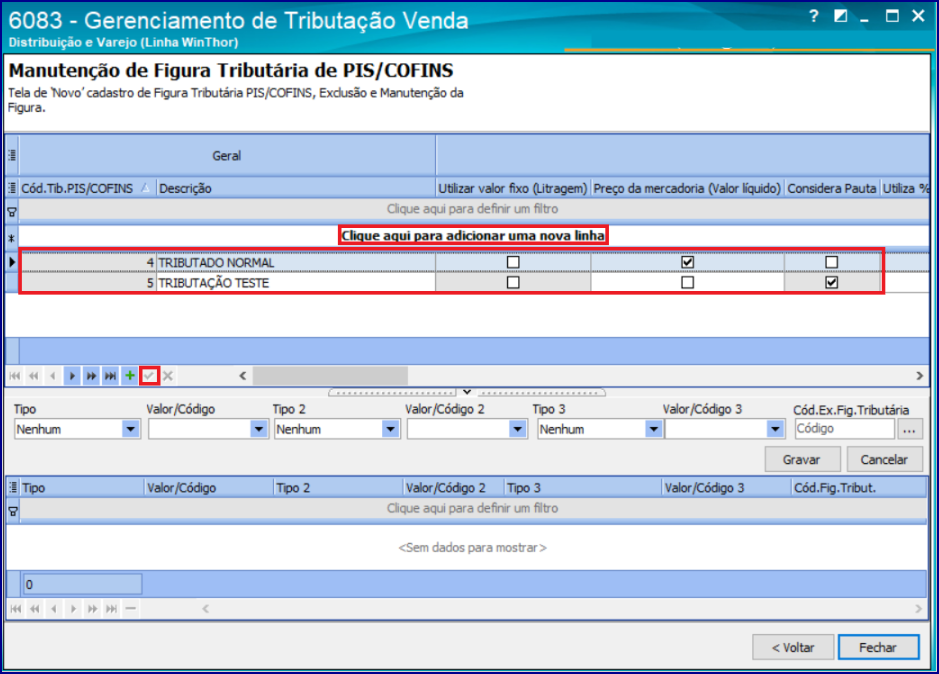The image size is (939, 674).
Task: Open the Tipo dropdown
Action: (x=131, y=429)
